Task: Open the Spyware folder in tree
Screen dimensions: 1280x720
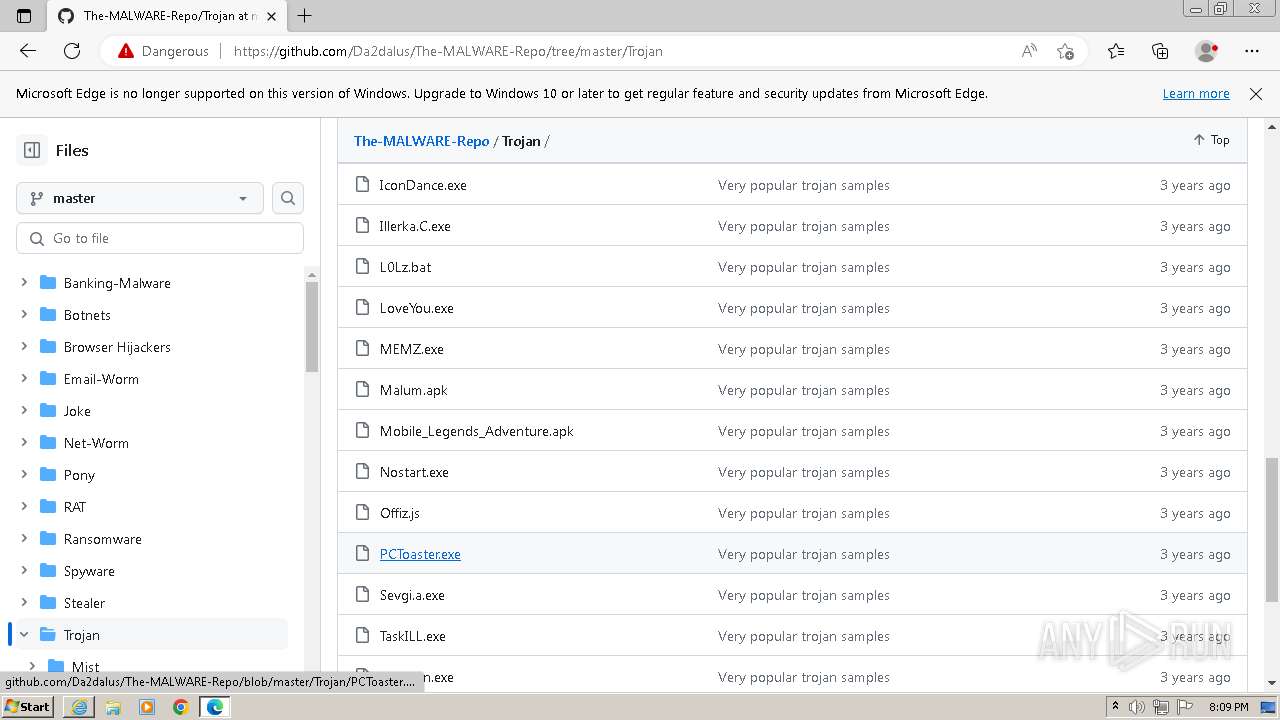Action: (89, 571)
